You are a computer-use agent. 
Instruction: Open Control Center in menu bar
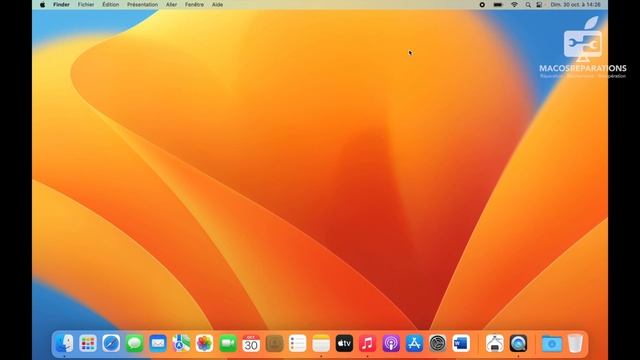pyautogui.click(x=539, y=4)
